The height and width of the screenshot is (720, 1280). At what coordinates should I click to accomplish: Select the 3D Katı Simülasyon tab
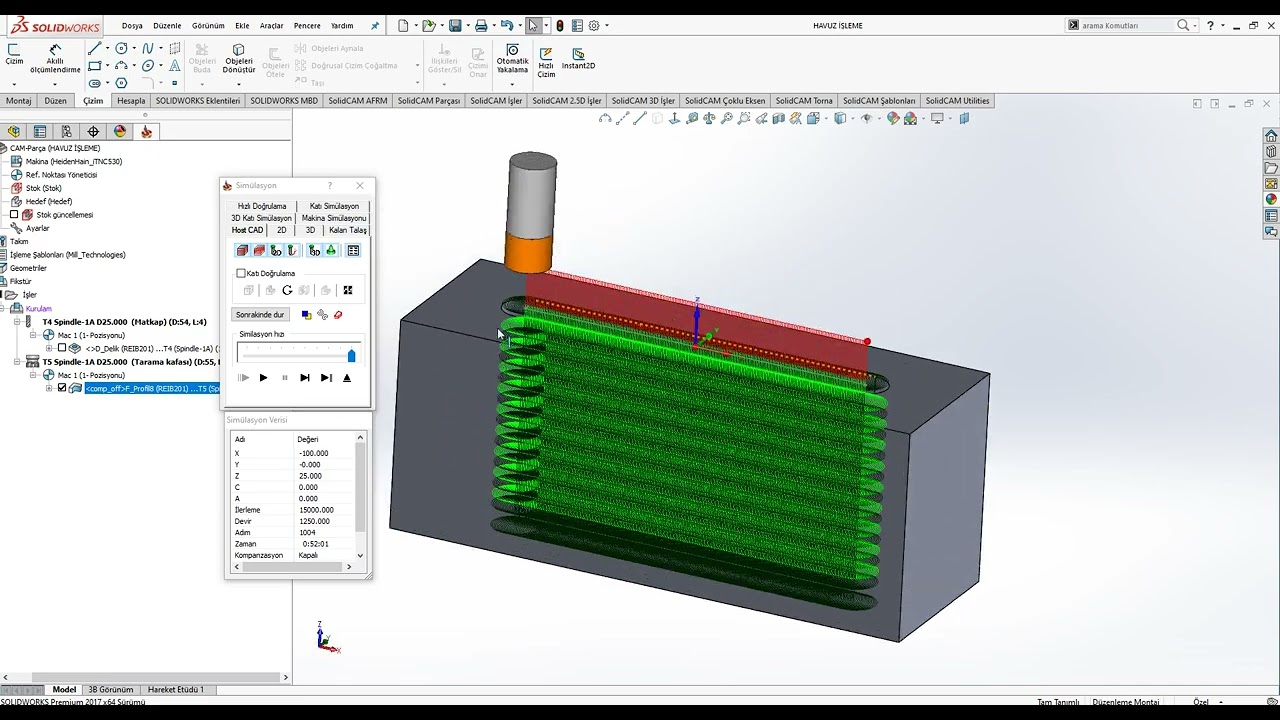(261, 218)
